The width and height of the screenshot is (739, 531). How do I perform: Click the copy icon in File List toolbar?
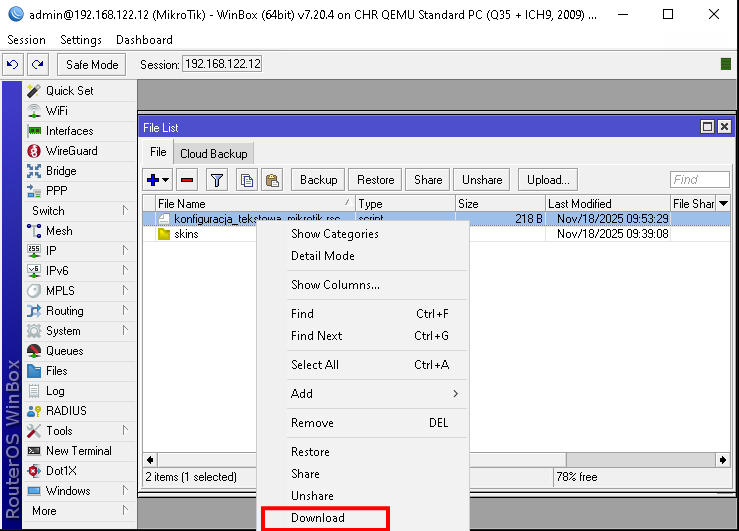pos(247,180)
